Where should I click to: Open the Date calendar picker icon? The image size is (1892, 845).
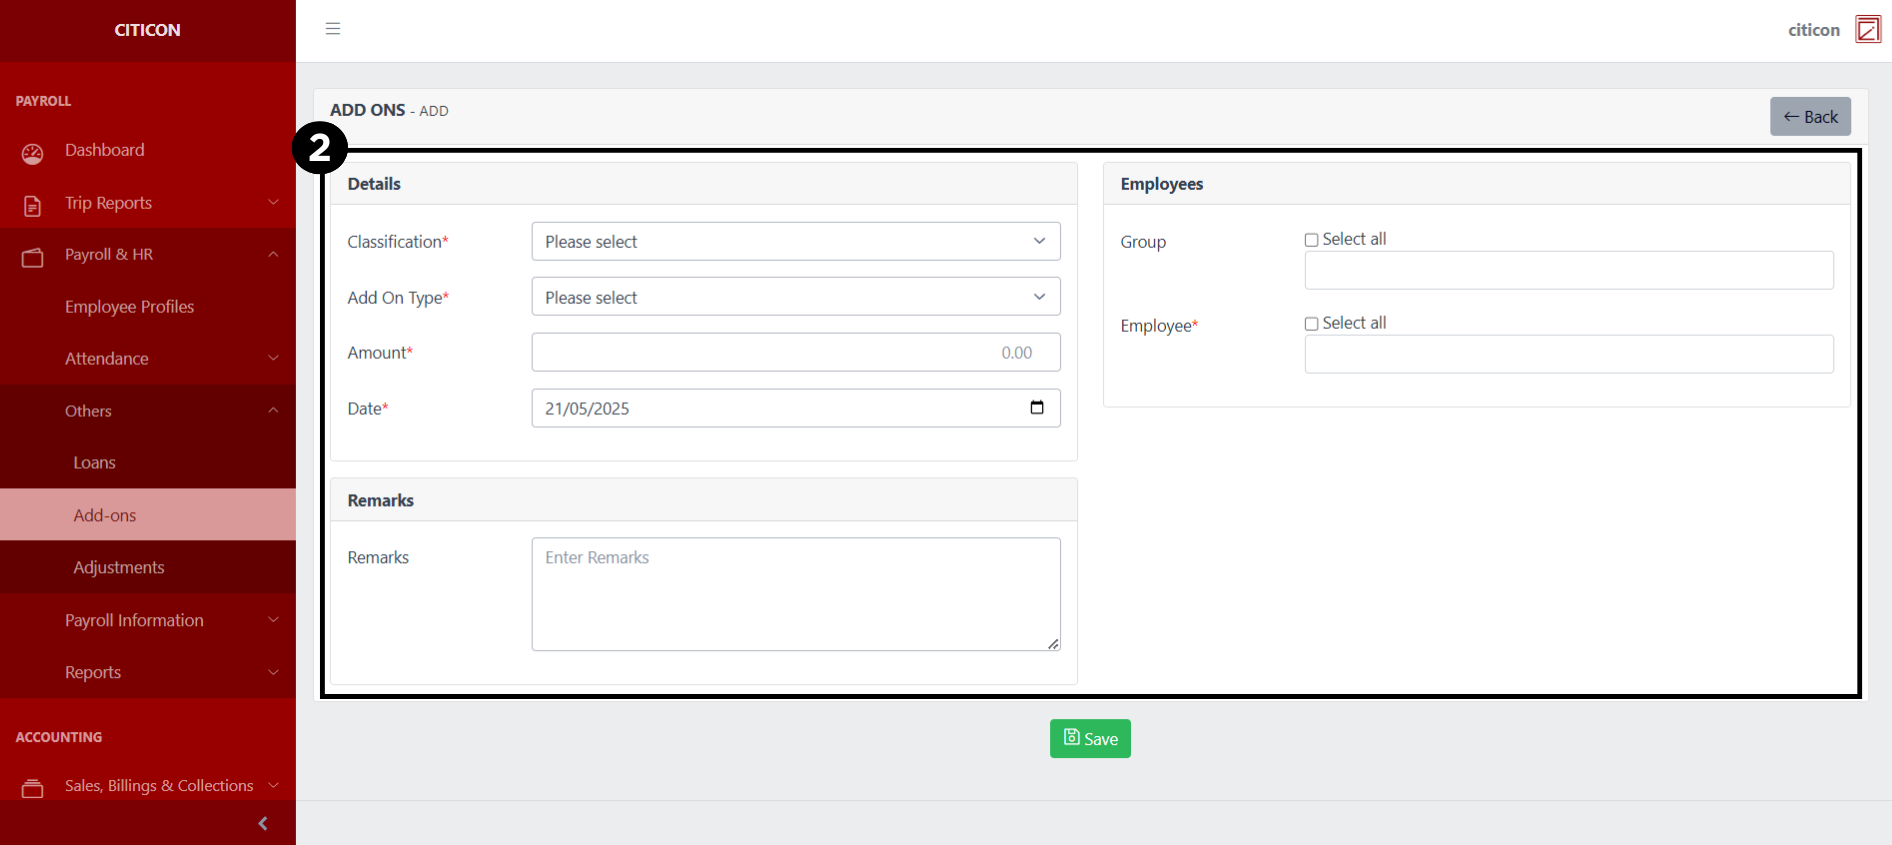(x=1037, y=408)
